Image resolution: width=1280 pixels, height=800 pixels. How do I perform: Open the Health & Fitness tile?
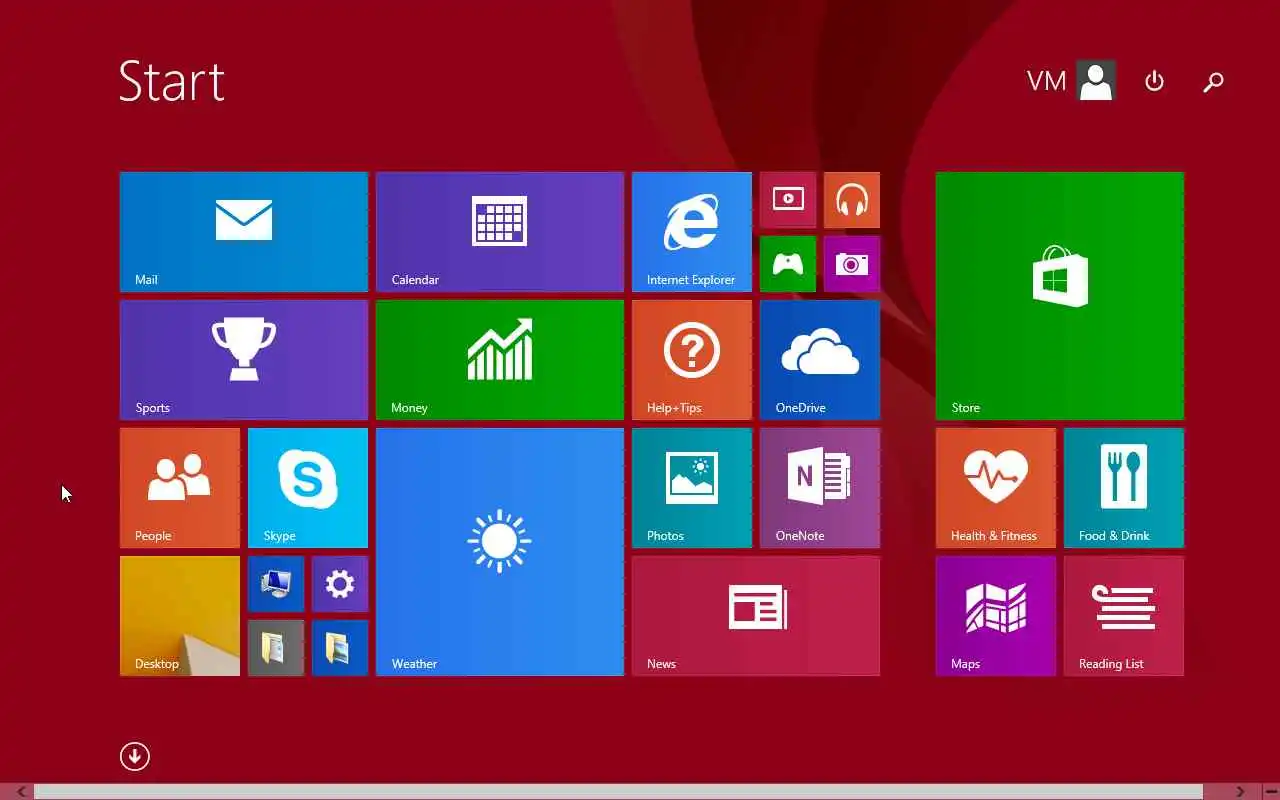tap(996, 488)
